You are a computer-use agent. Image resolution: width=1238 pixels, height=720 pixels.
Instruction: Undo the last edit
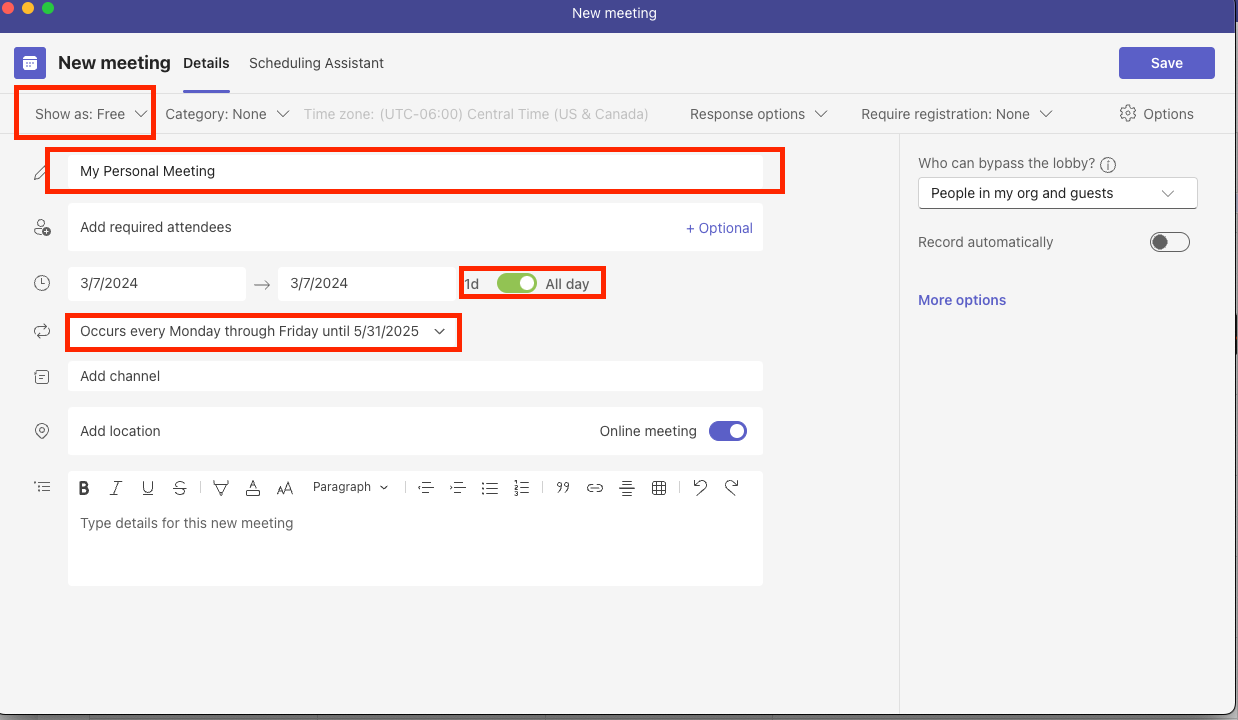pyautogui.click(x=700, y=488)
